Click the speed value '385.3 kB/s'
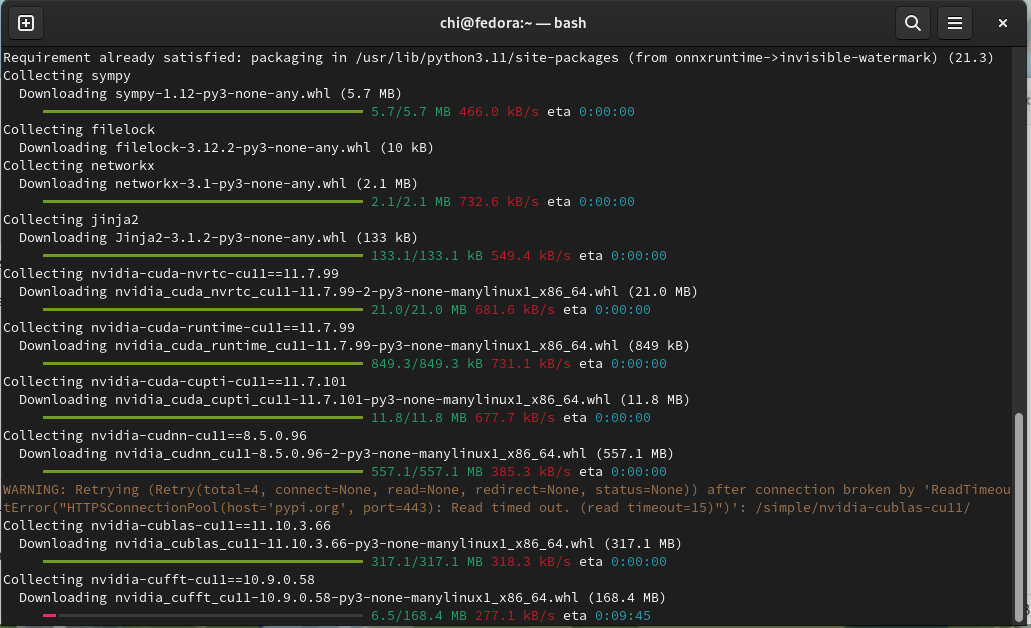Image resolution: width=1031 pixels, height=628 pixels. (x=531, y=471)
